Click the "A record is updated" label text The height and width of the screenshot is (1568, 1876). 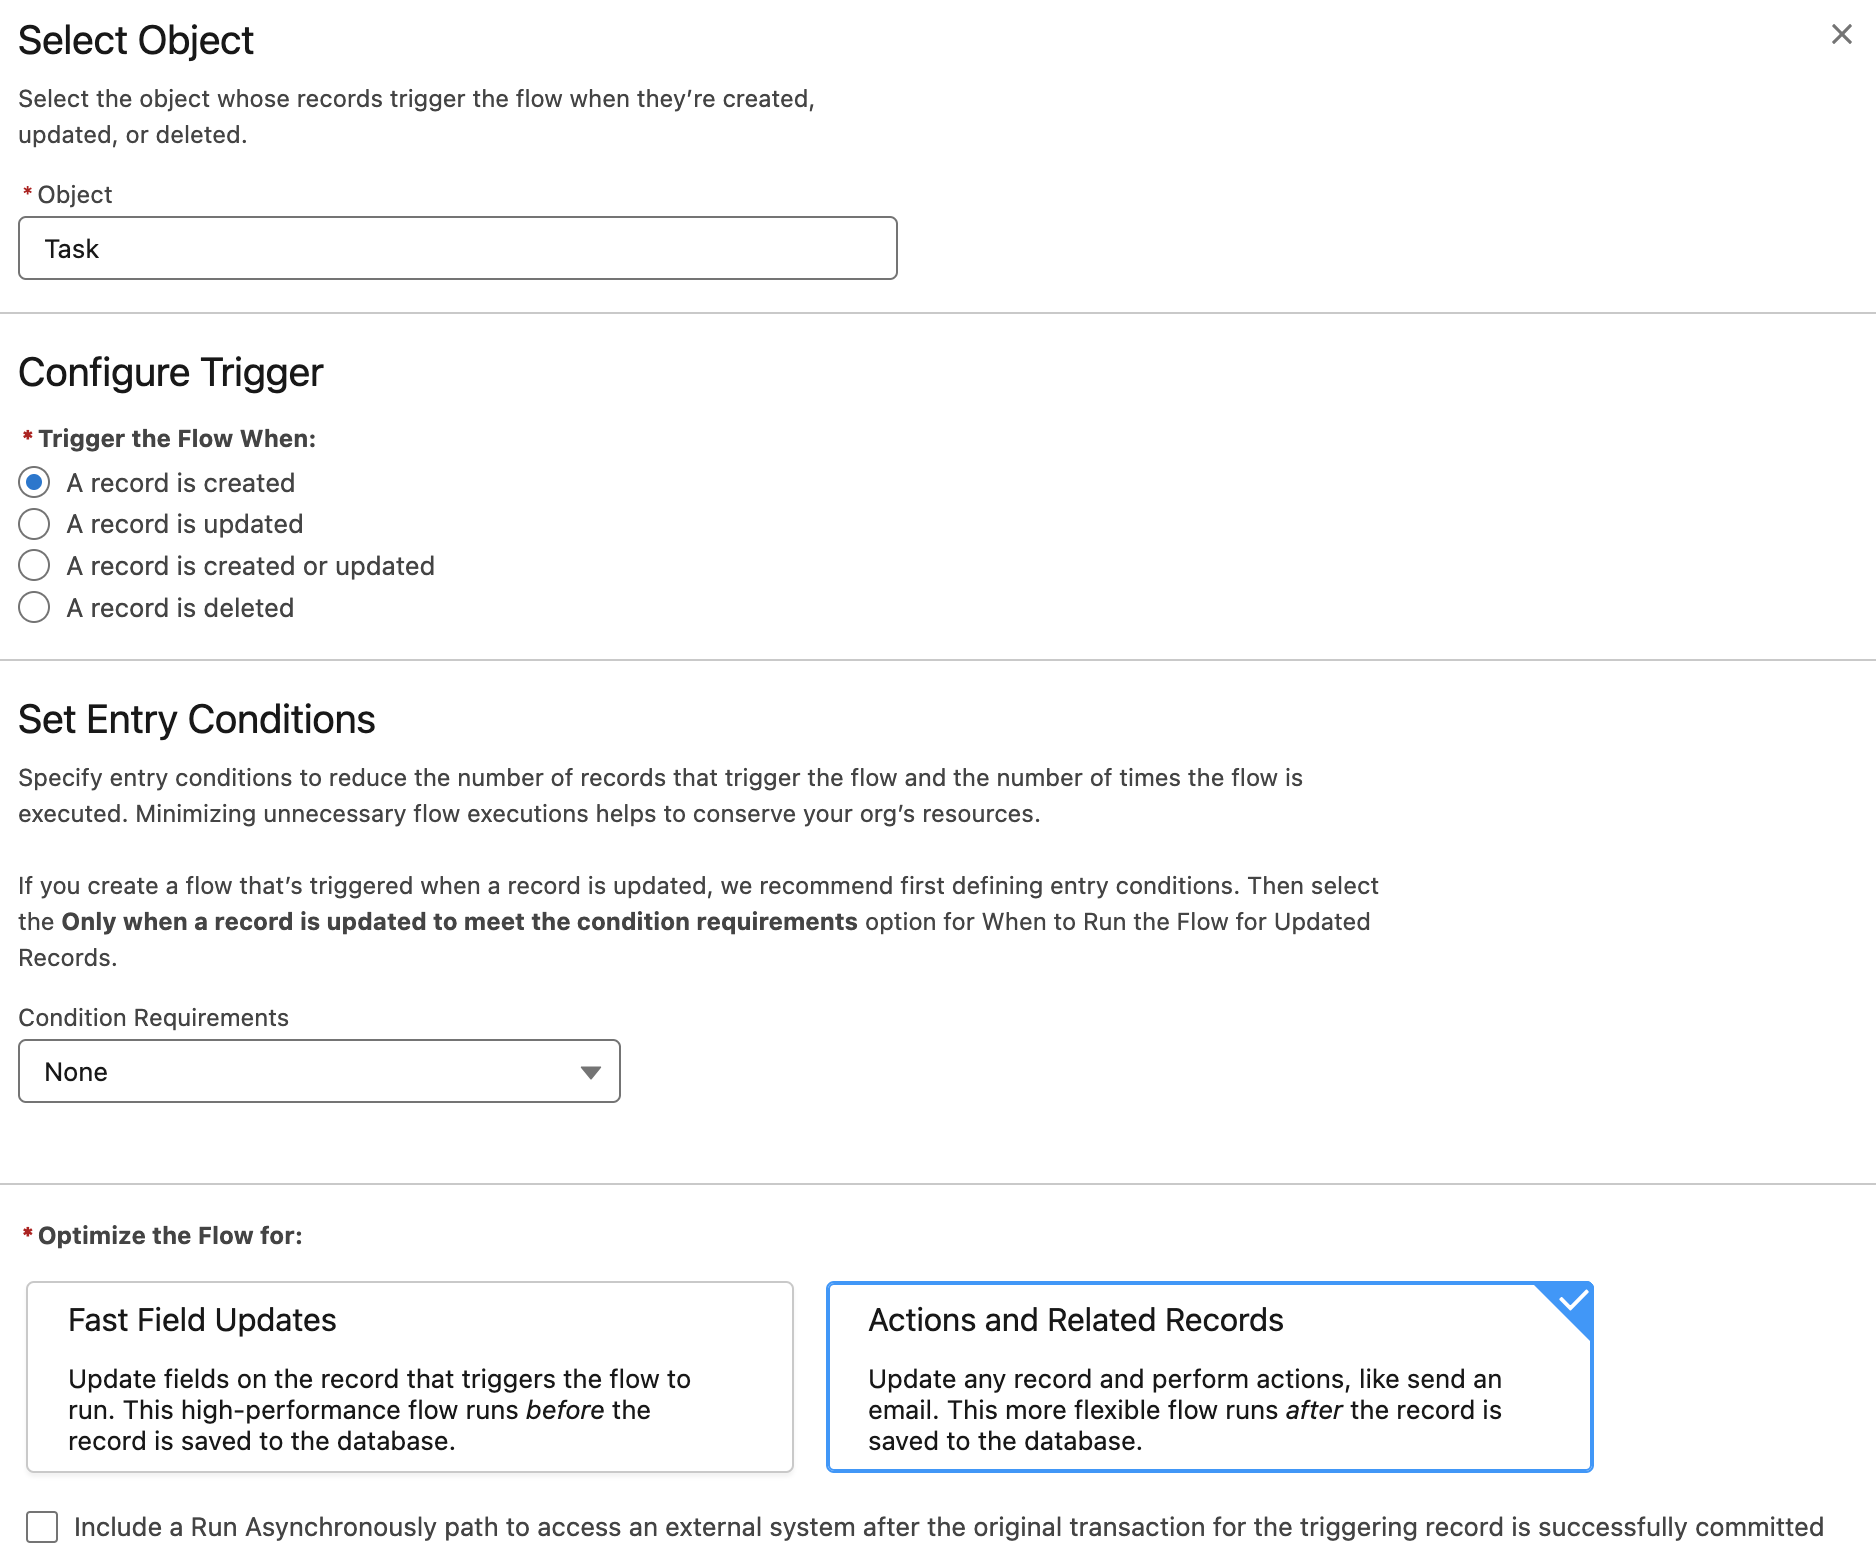point(185,524)
